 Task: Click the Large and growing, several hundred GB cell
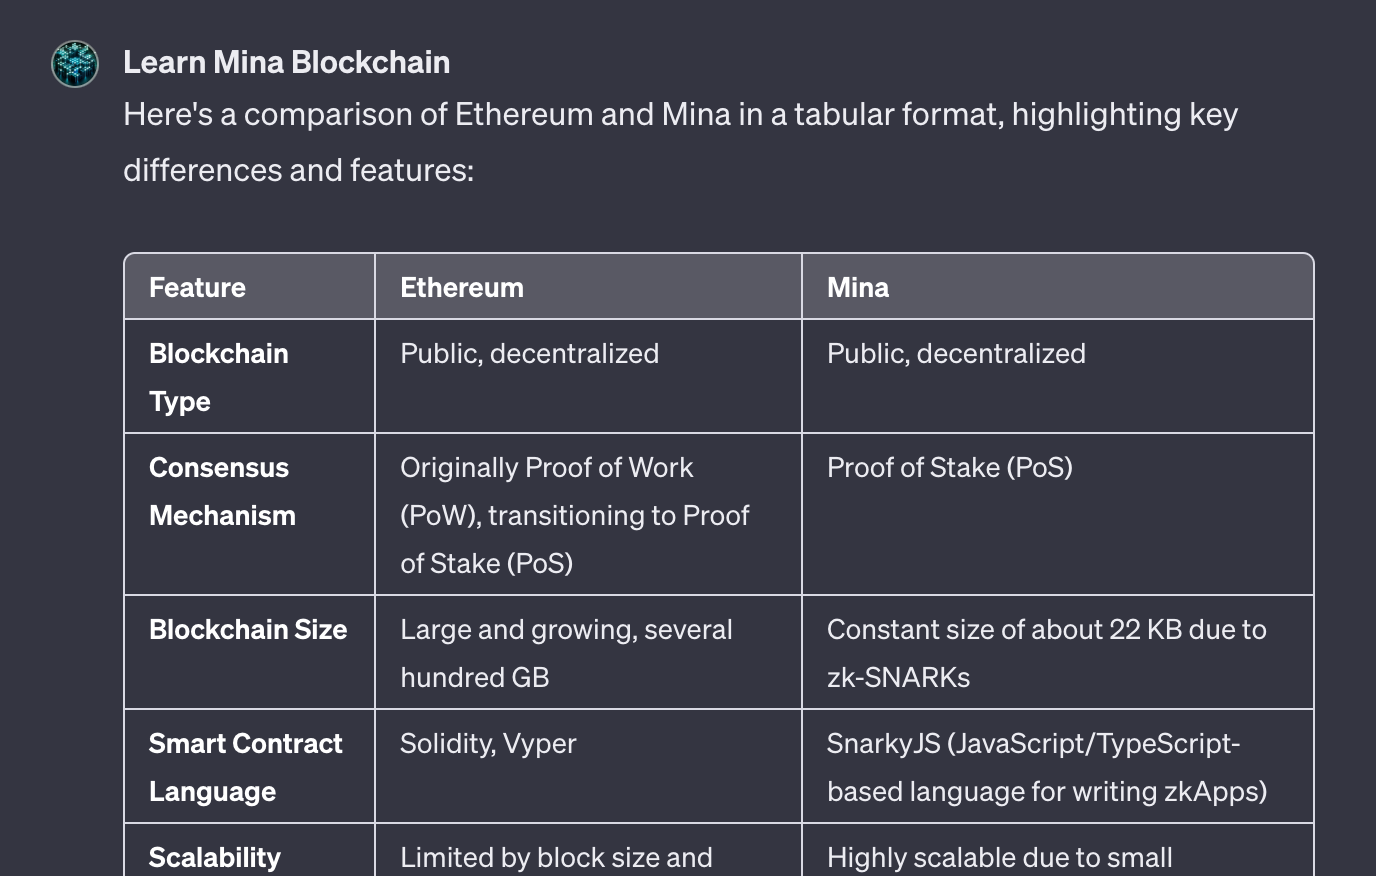[x=588, y=653]
